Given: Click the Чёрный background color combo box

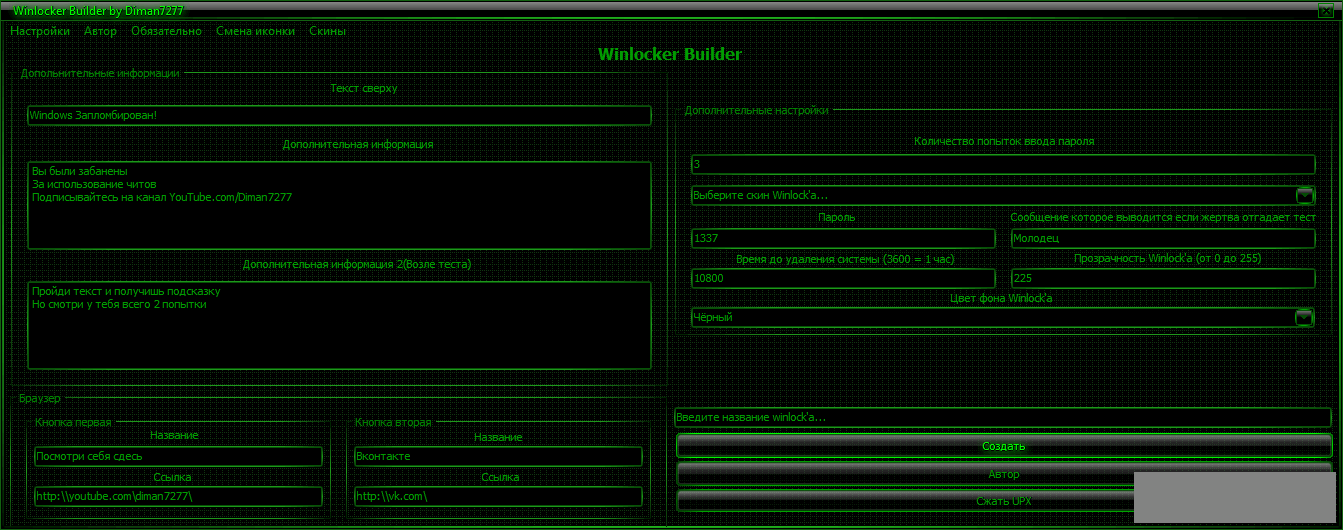Looking at the screenshot, I should 990,318.
